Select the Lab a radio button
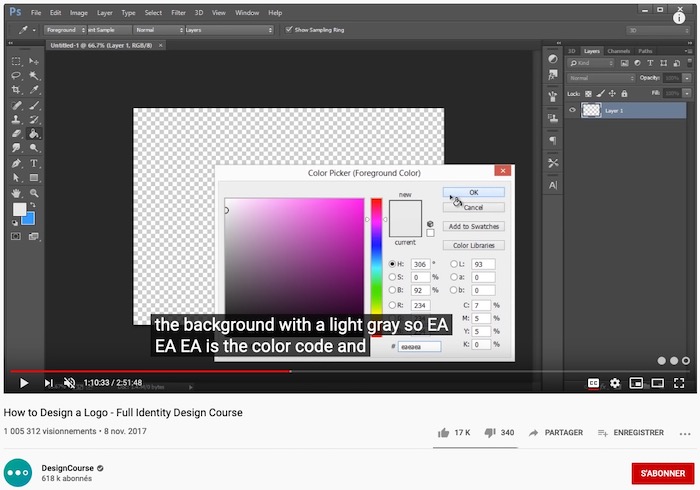The image size is (700, 490). 454,277
